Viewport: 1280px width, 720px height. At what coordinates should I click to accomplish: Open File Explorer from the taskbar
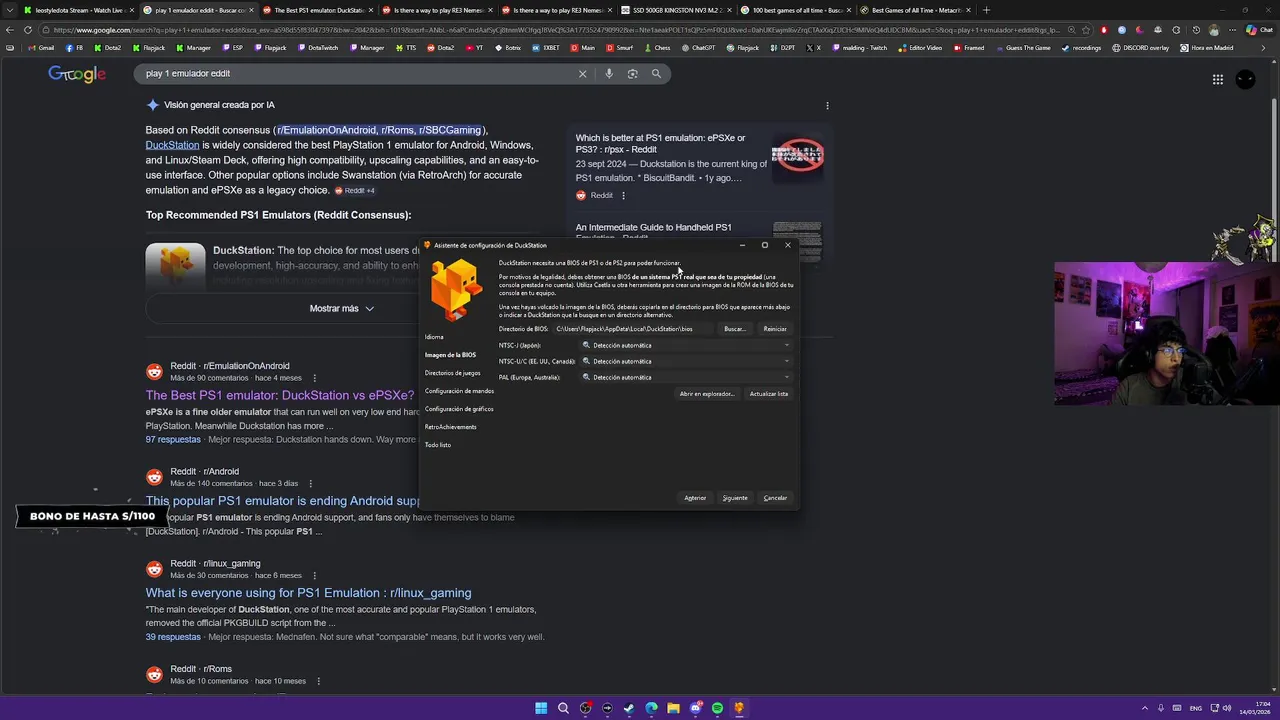(673, 708)
